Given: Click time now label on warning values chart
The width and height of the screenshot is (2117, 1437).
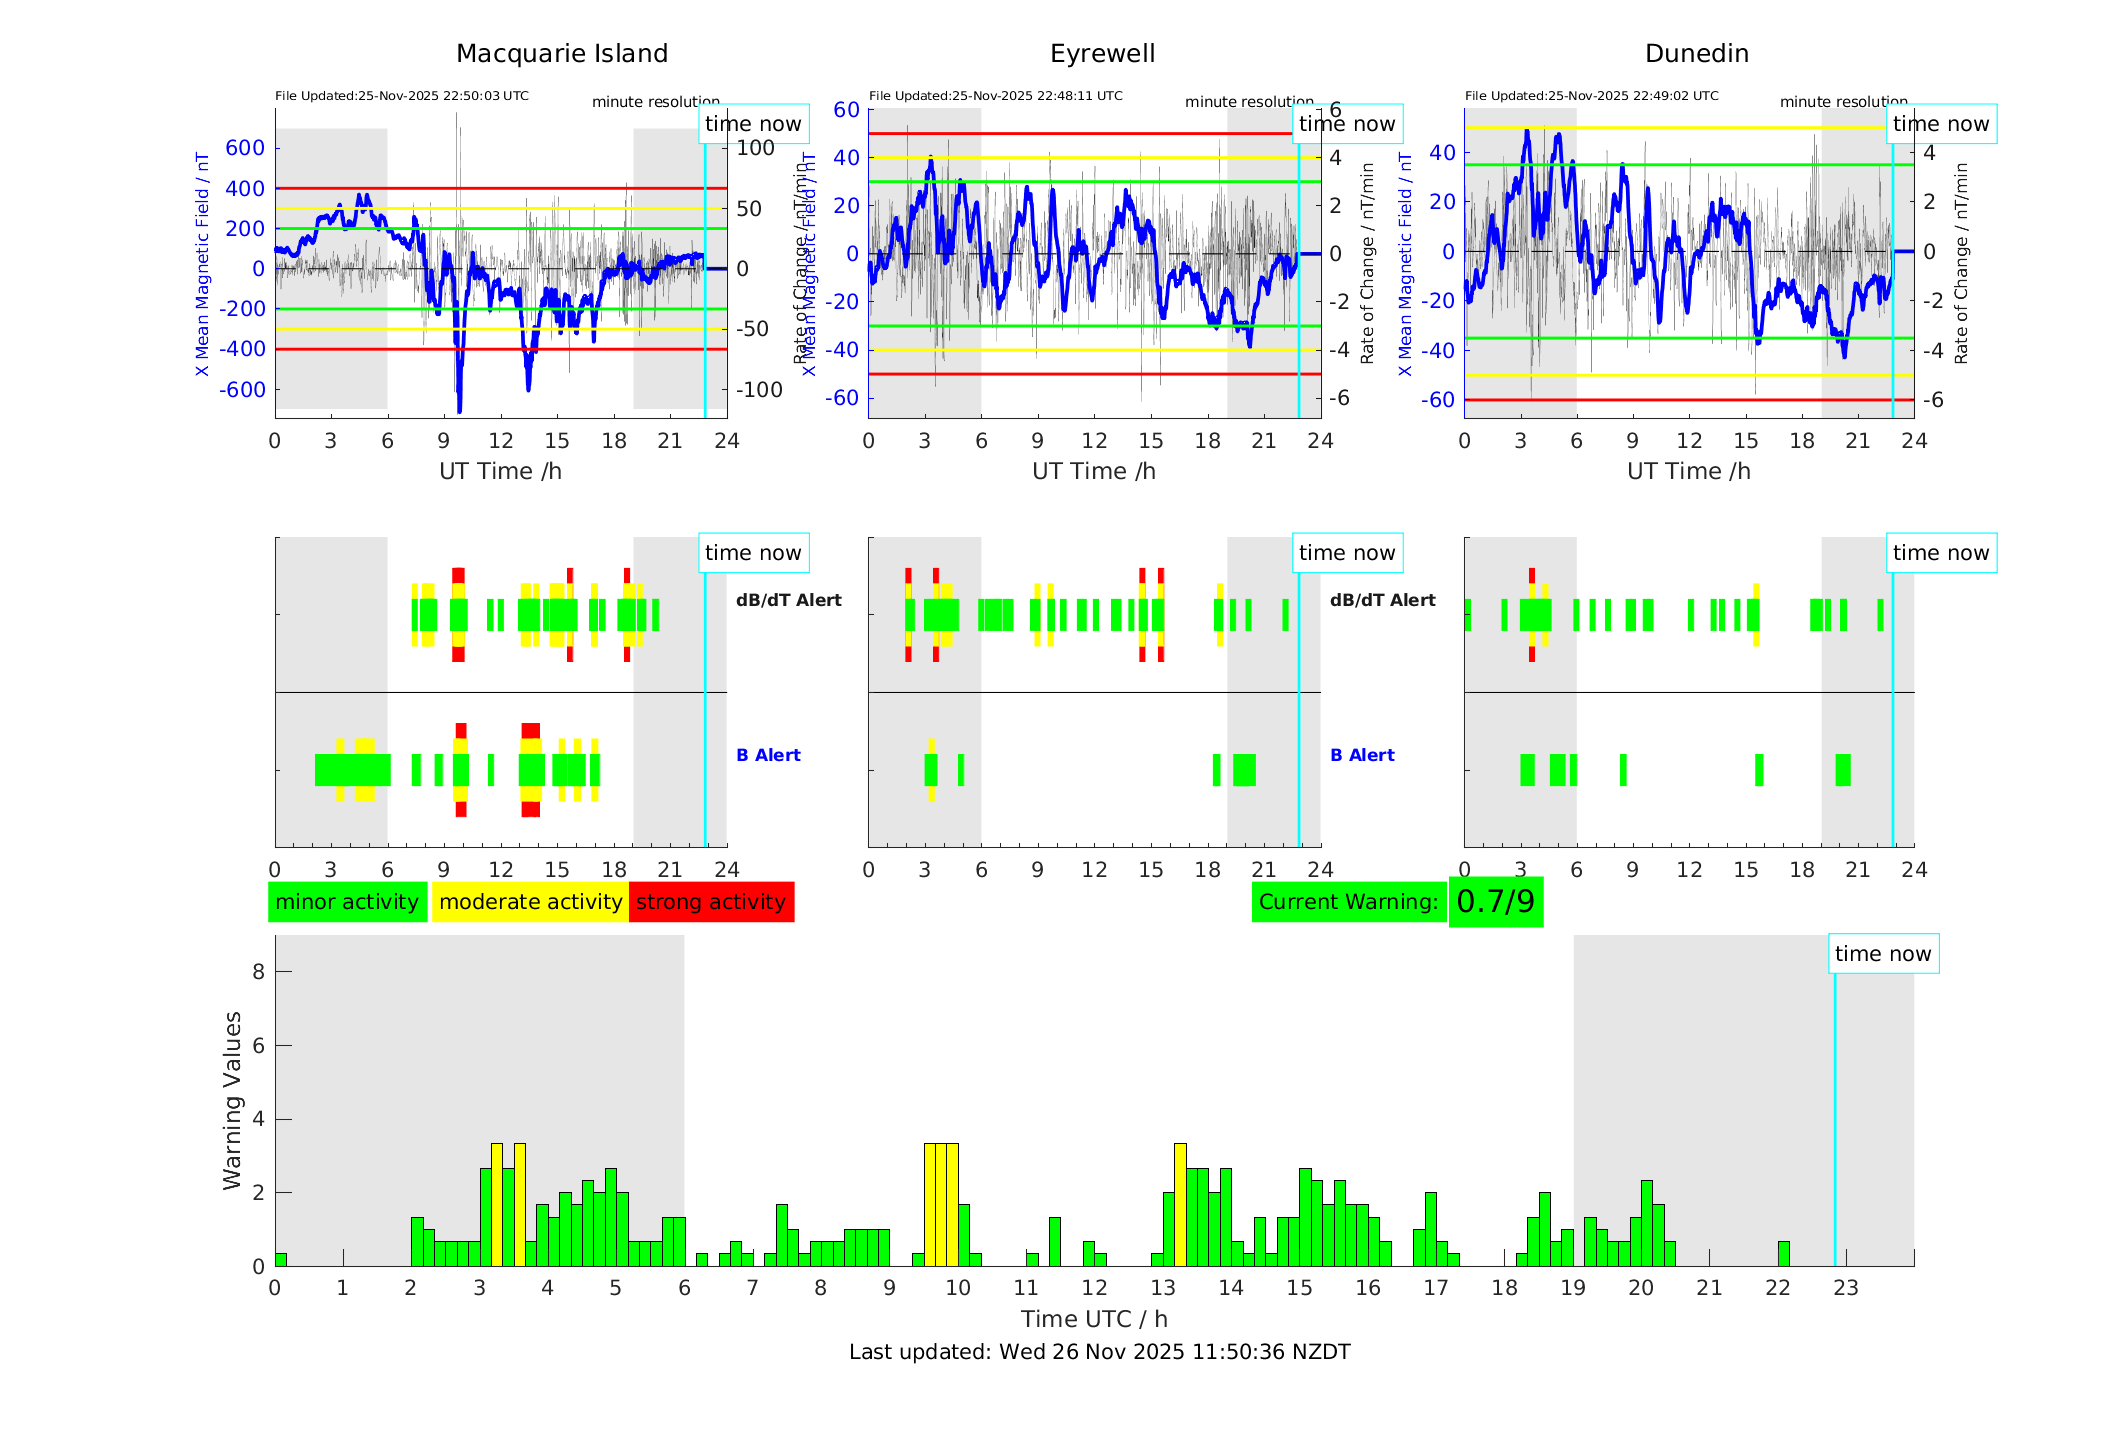Looking at the screenshot, I should click(1882, 954).
